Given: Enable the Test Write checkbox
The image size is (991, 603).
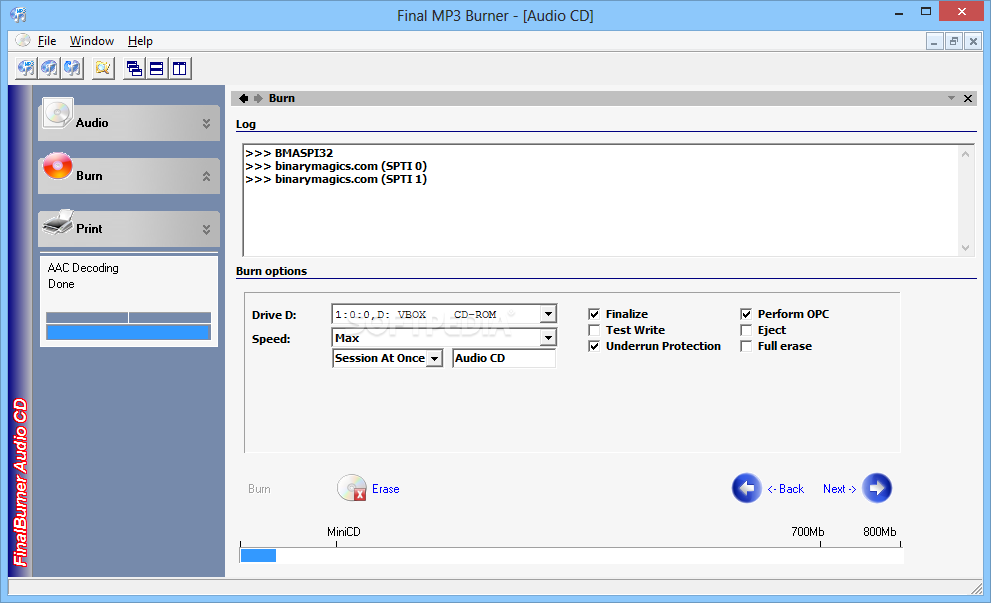Looking at the screenshot, I should pyautogui.click(x=593, y=330).
